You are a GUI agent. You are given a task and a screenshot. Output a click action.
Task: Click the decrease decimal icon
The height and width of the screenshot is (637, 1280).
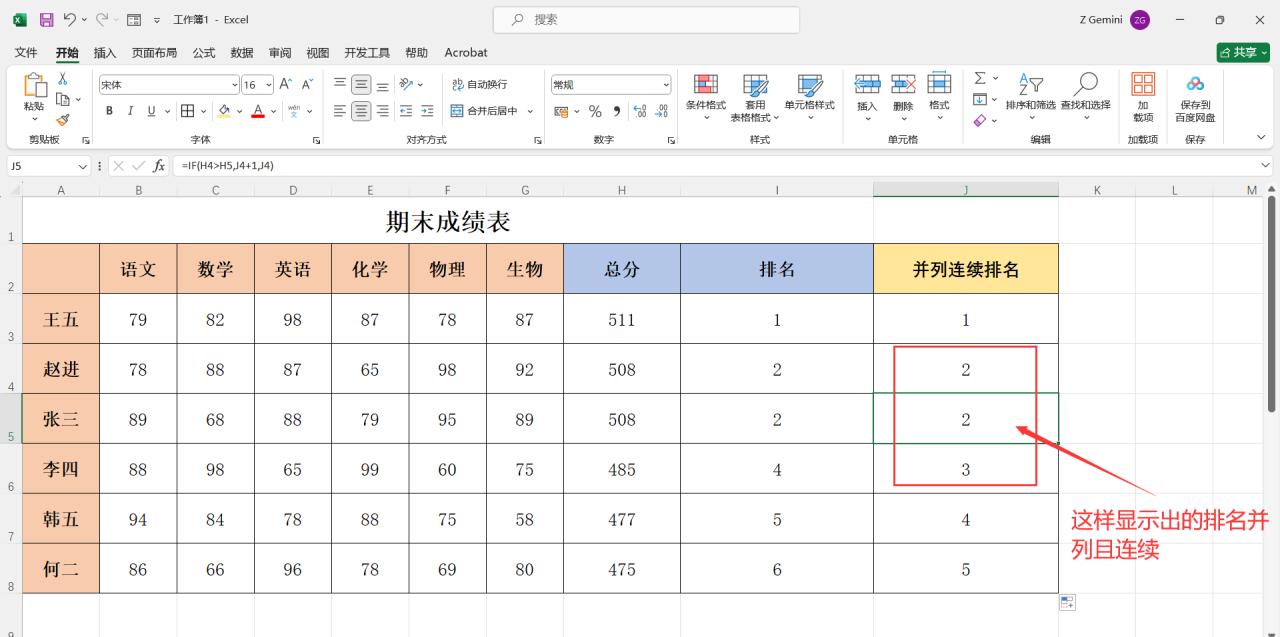click(x=663, y=111)
